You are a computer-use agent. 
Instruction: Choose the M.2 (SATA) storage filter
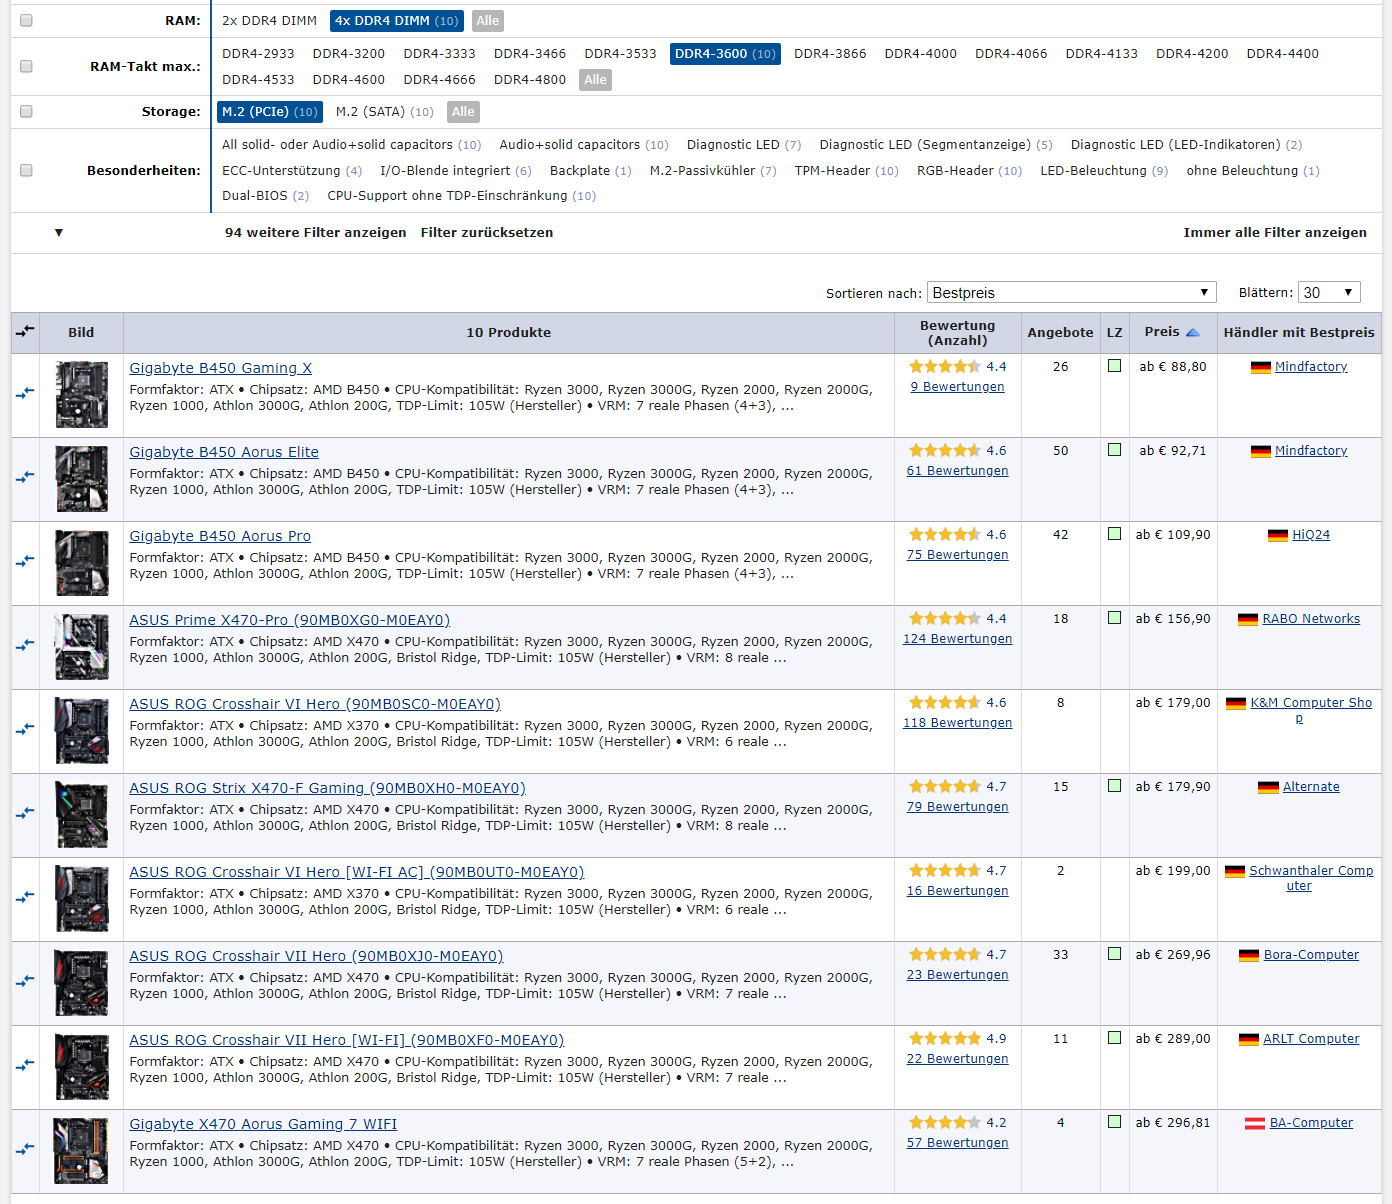click(385, 112)
